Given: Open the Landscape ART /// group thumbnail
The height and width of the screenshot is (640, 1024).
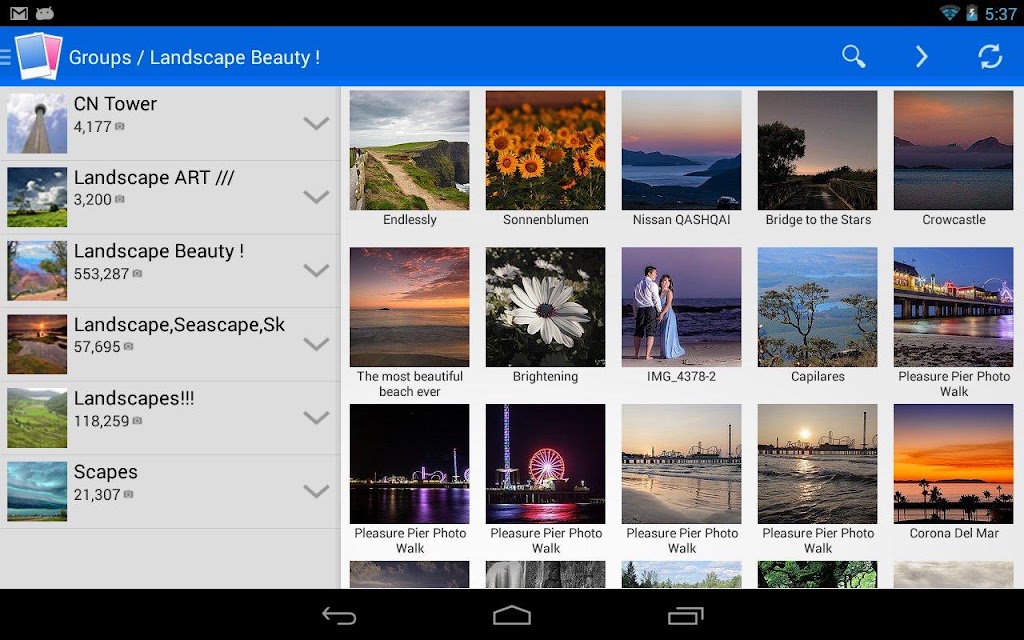Looking at the screenshot, I should 37,197.
